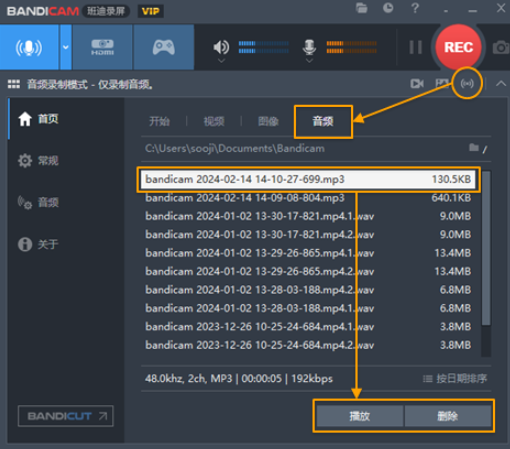Select file bandicam 2024-02-14 14-09-08-804.mp3
The height and width of the screenshot is (449, 510).
[308, 198]
